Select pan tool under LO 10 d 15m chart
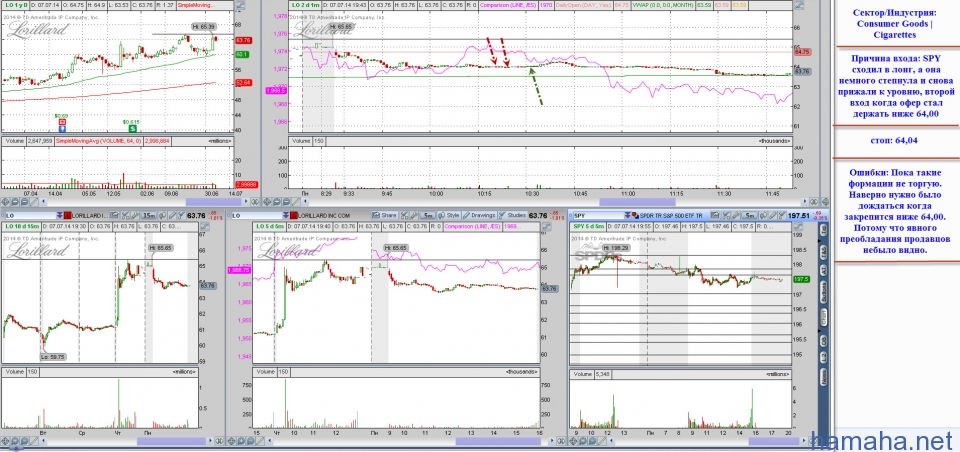 point(6,440)
